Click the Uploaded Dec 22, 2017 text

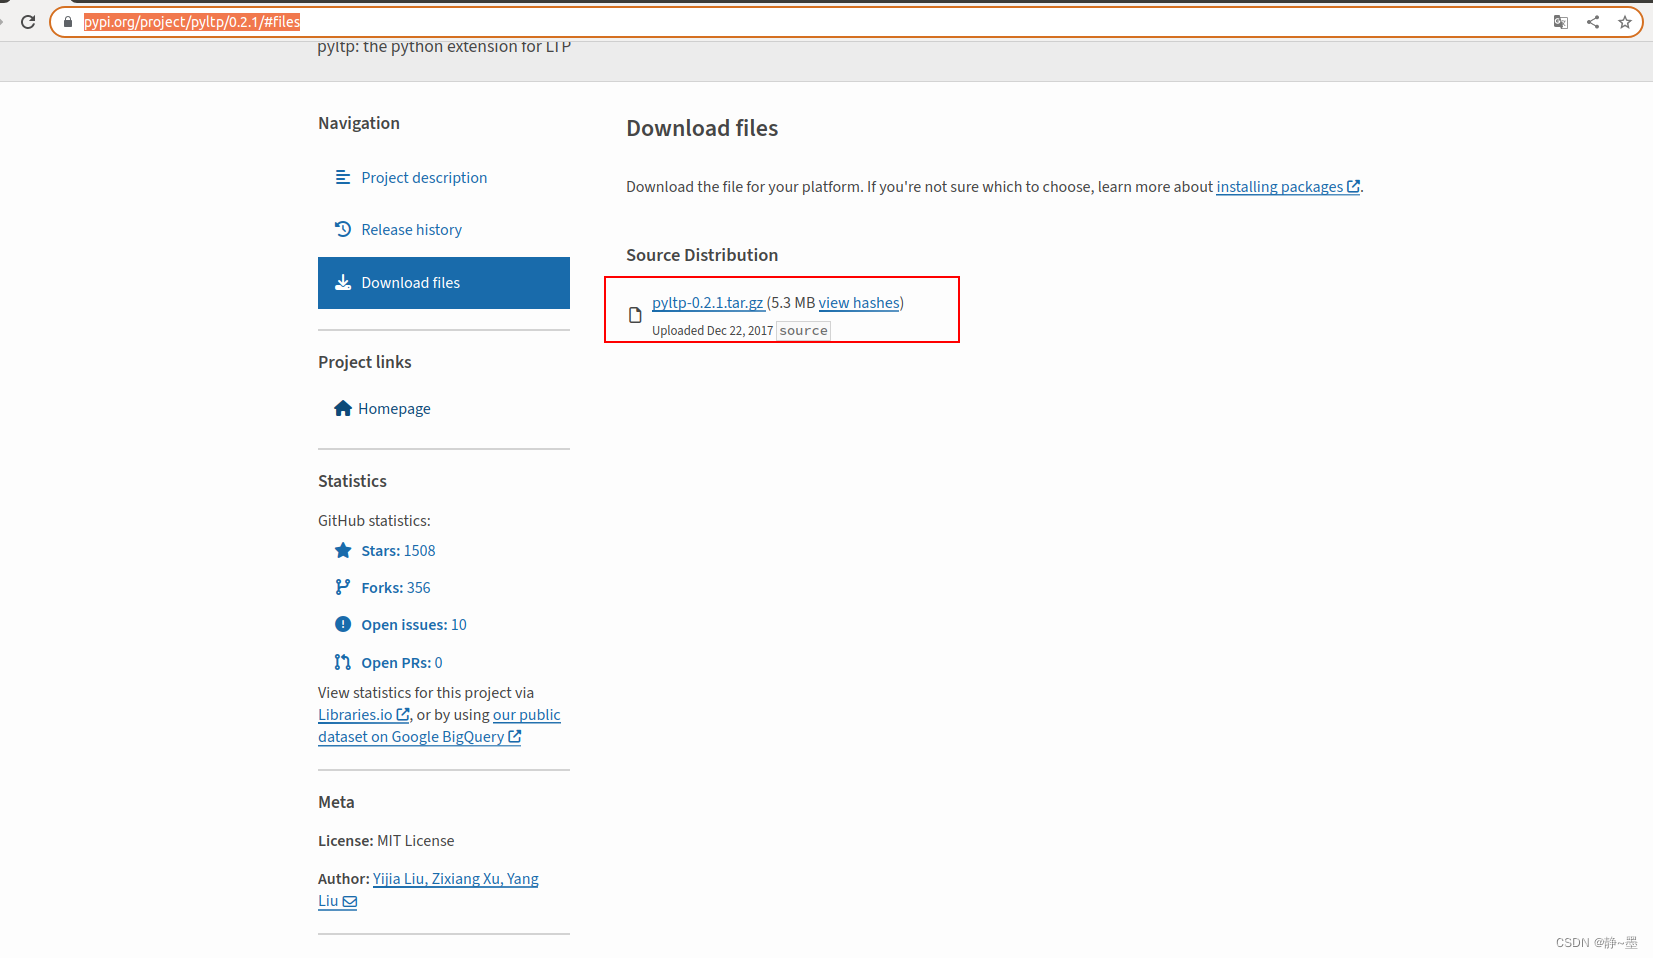[x=712, y=331]
